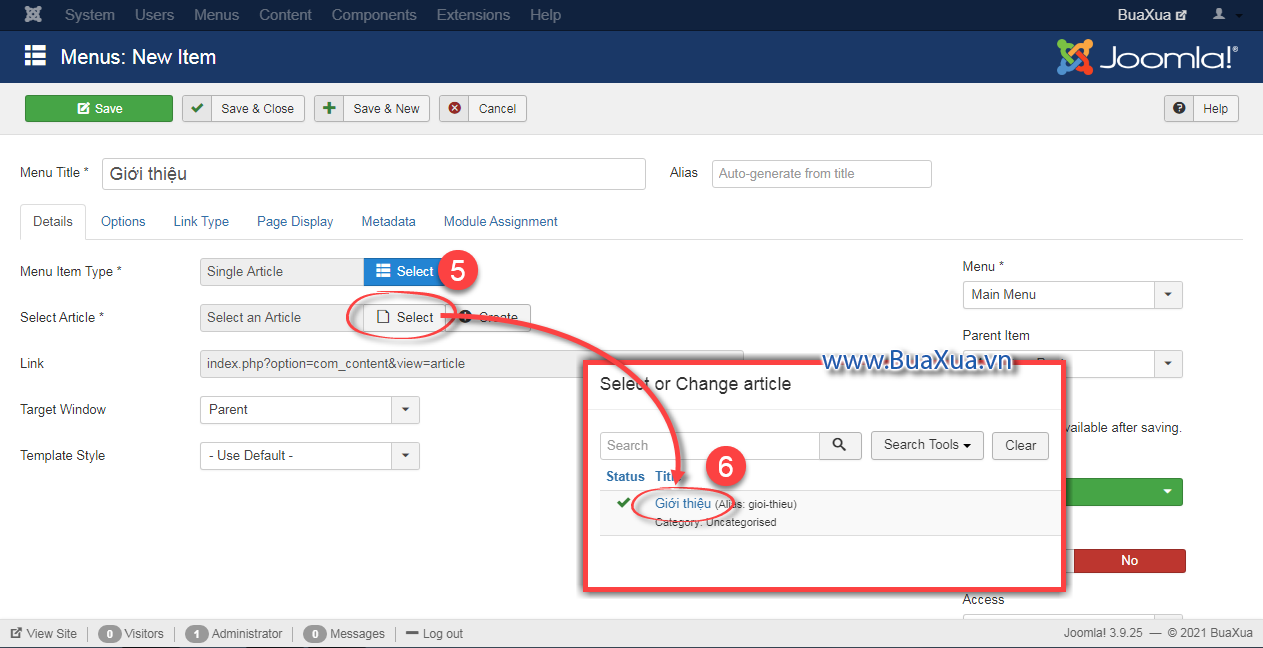Click the 'Single Article' type field
The image size is (1263, 648).
click(x=281, y=271)
